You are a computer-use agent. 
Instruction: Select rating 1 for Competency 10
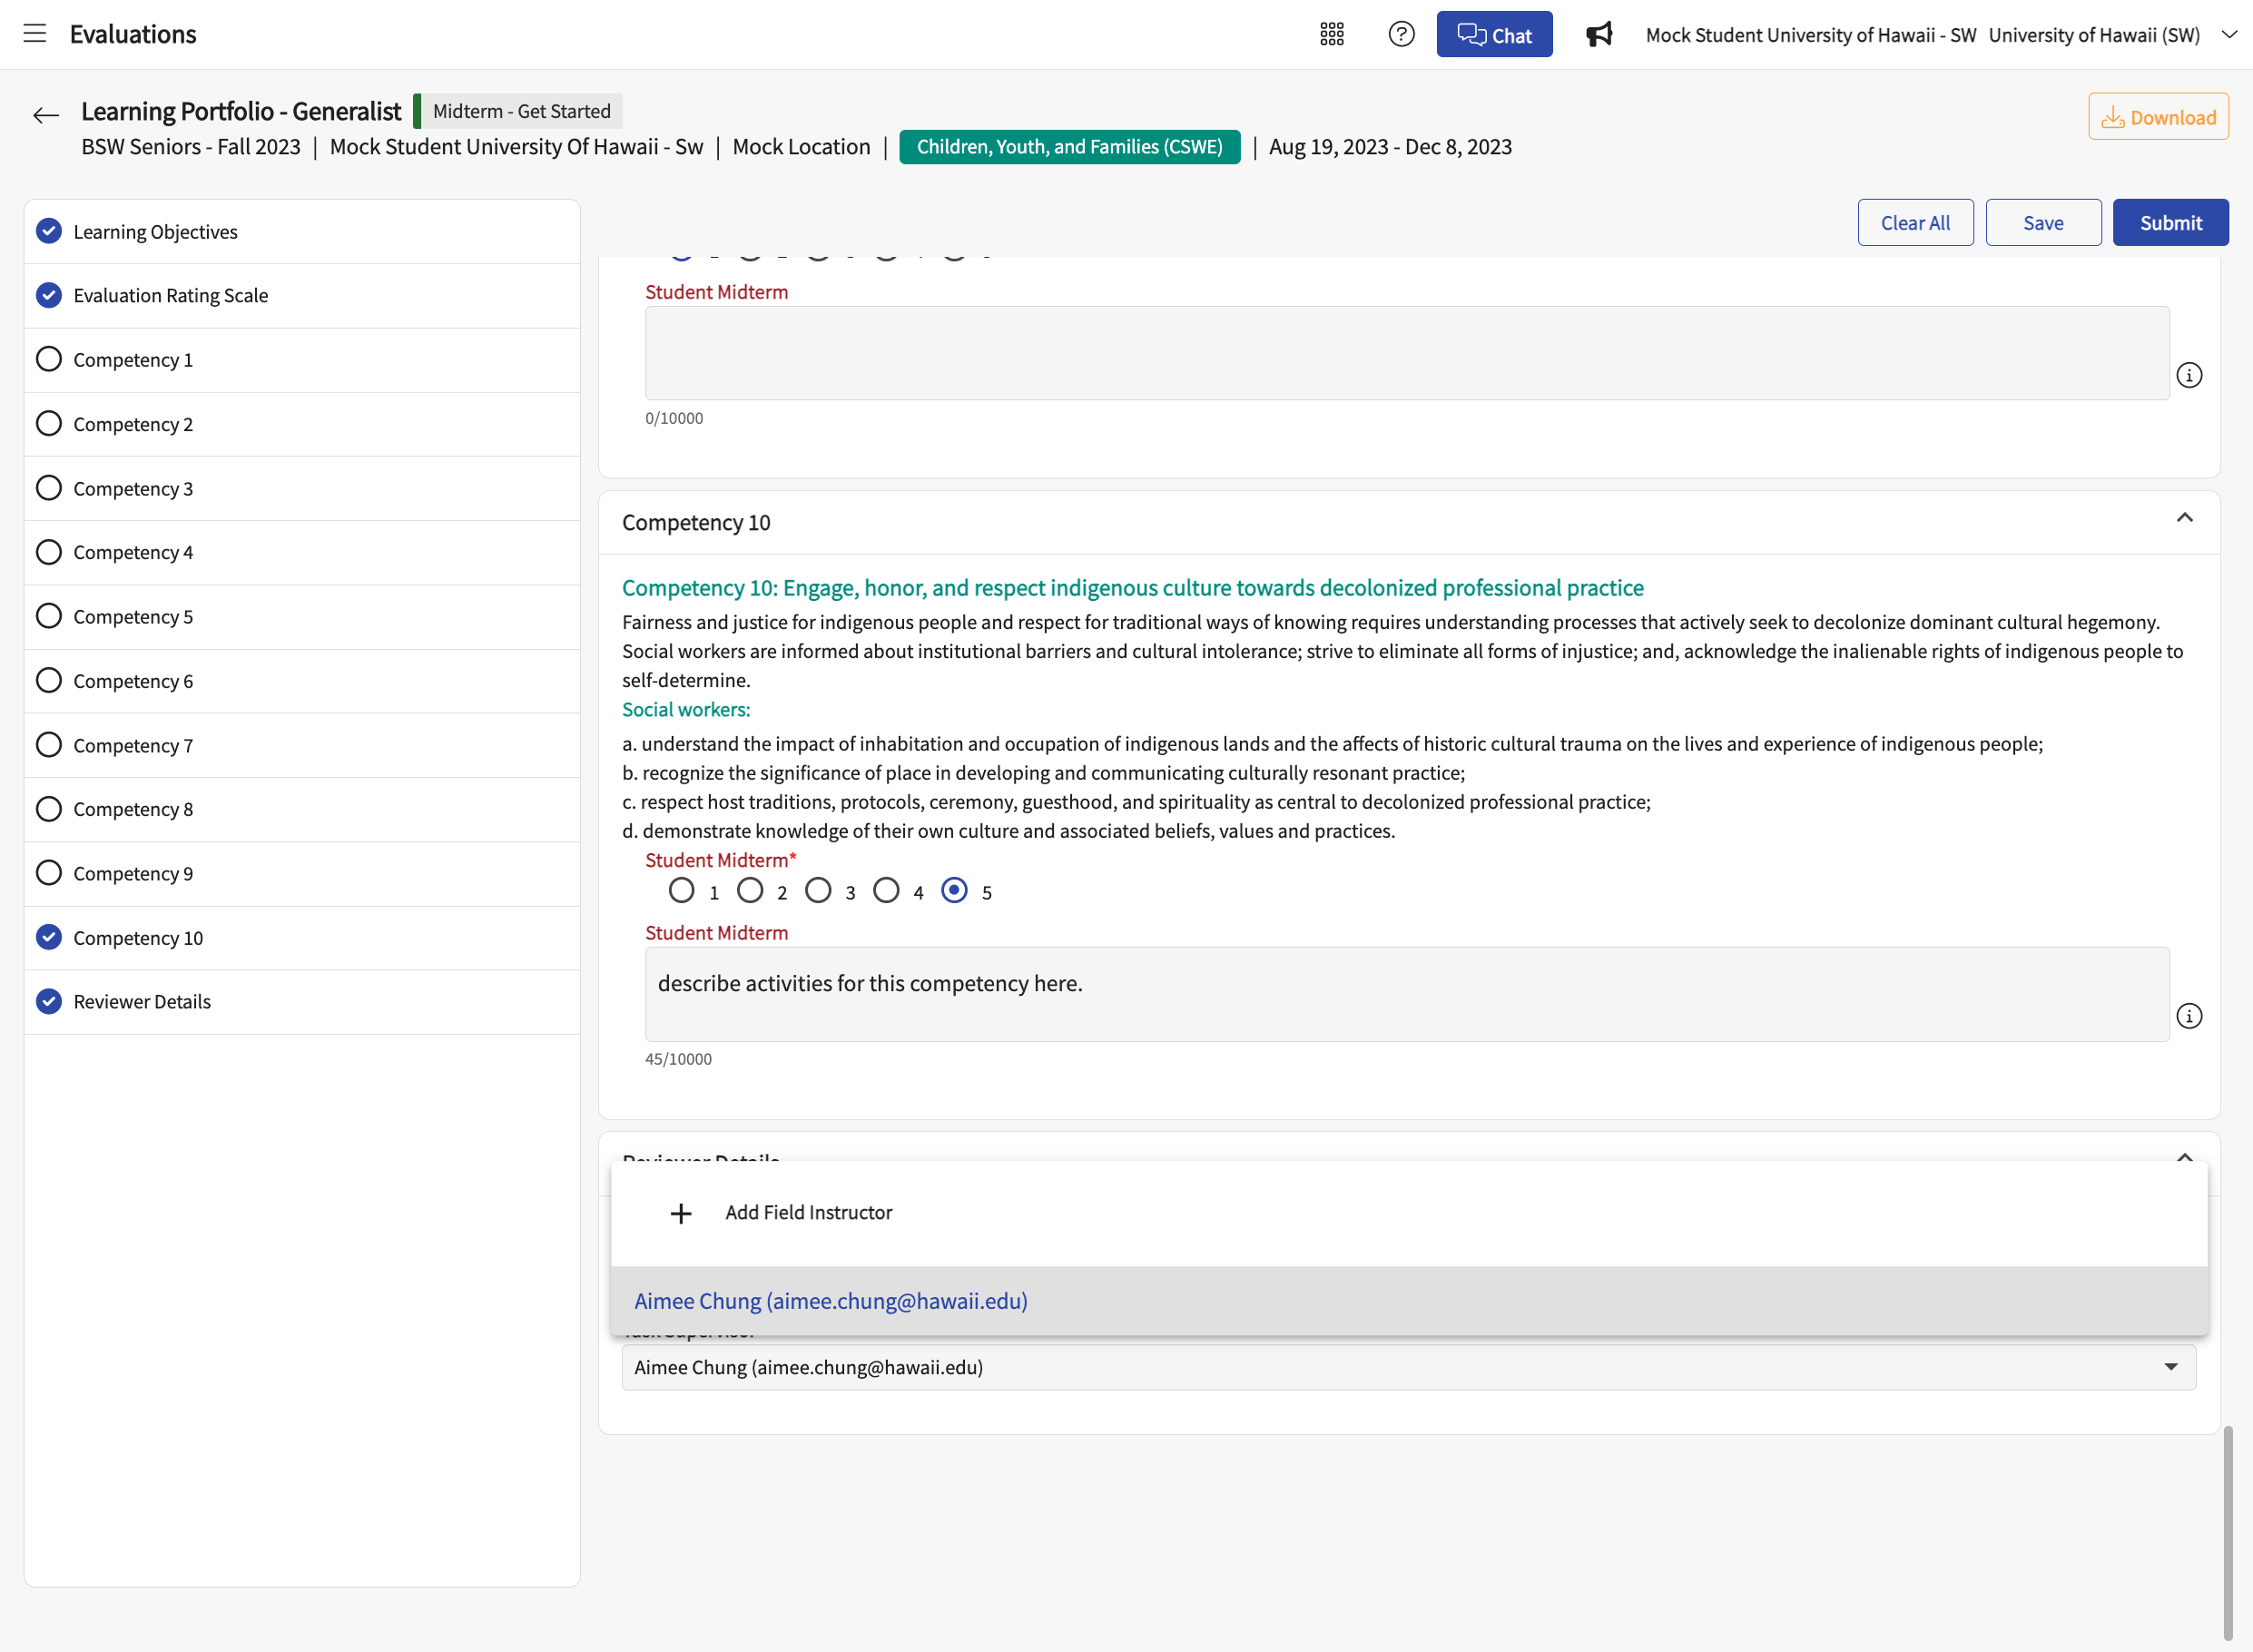tap(682, 890)
